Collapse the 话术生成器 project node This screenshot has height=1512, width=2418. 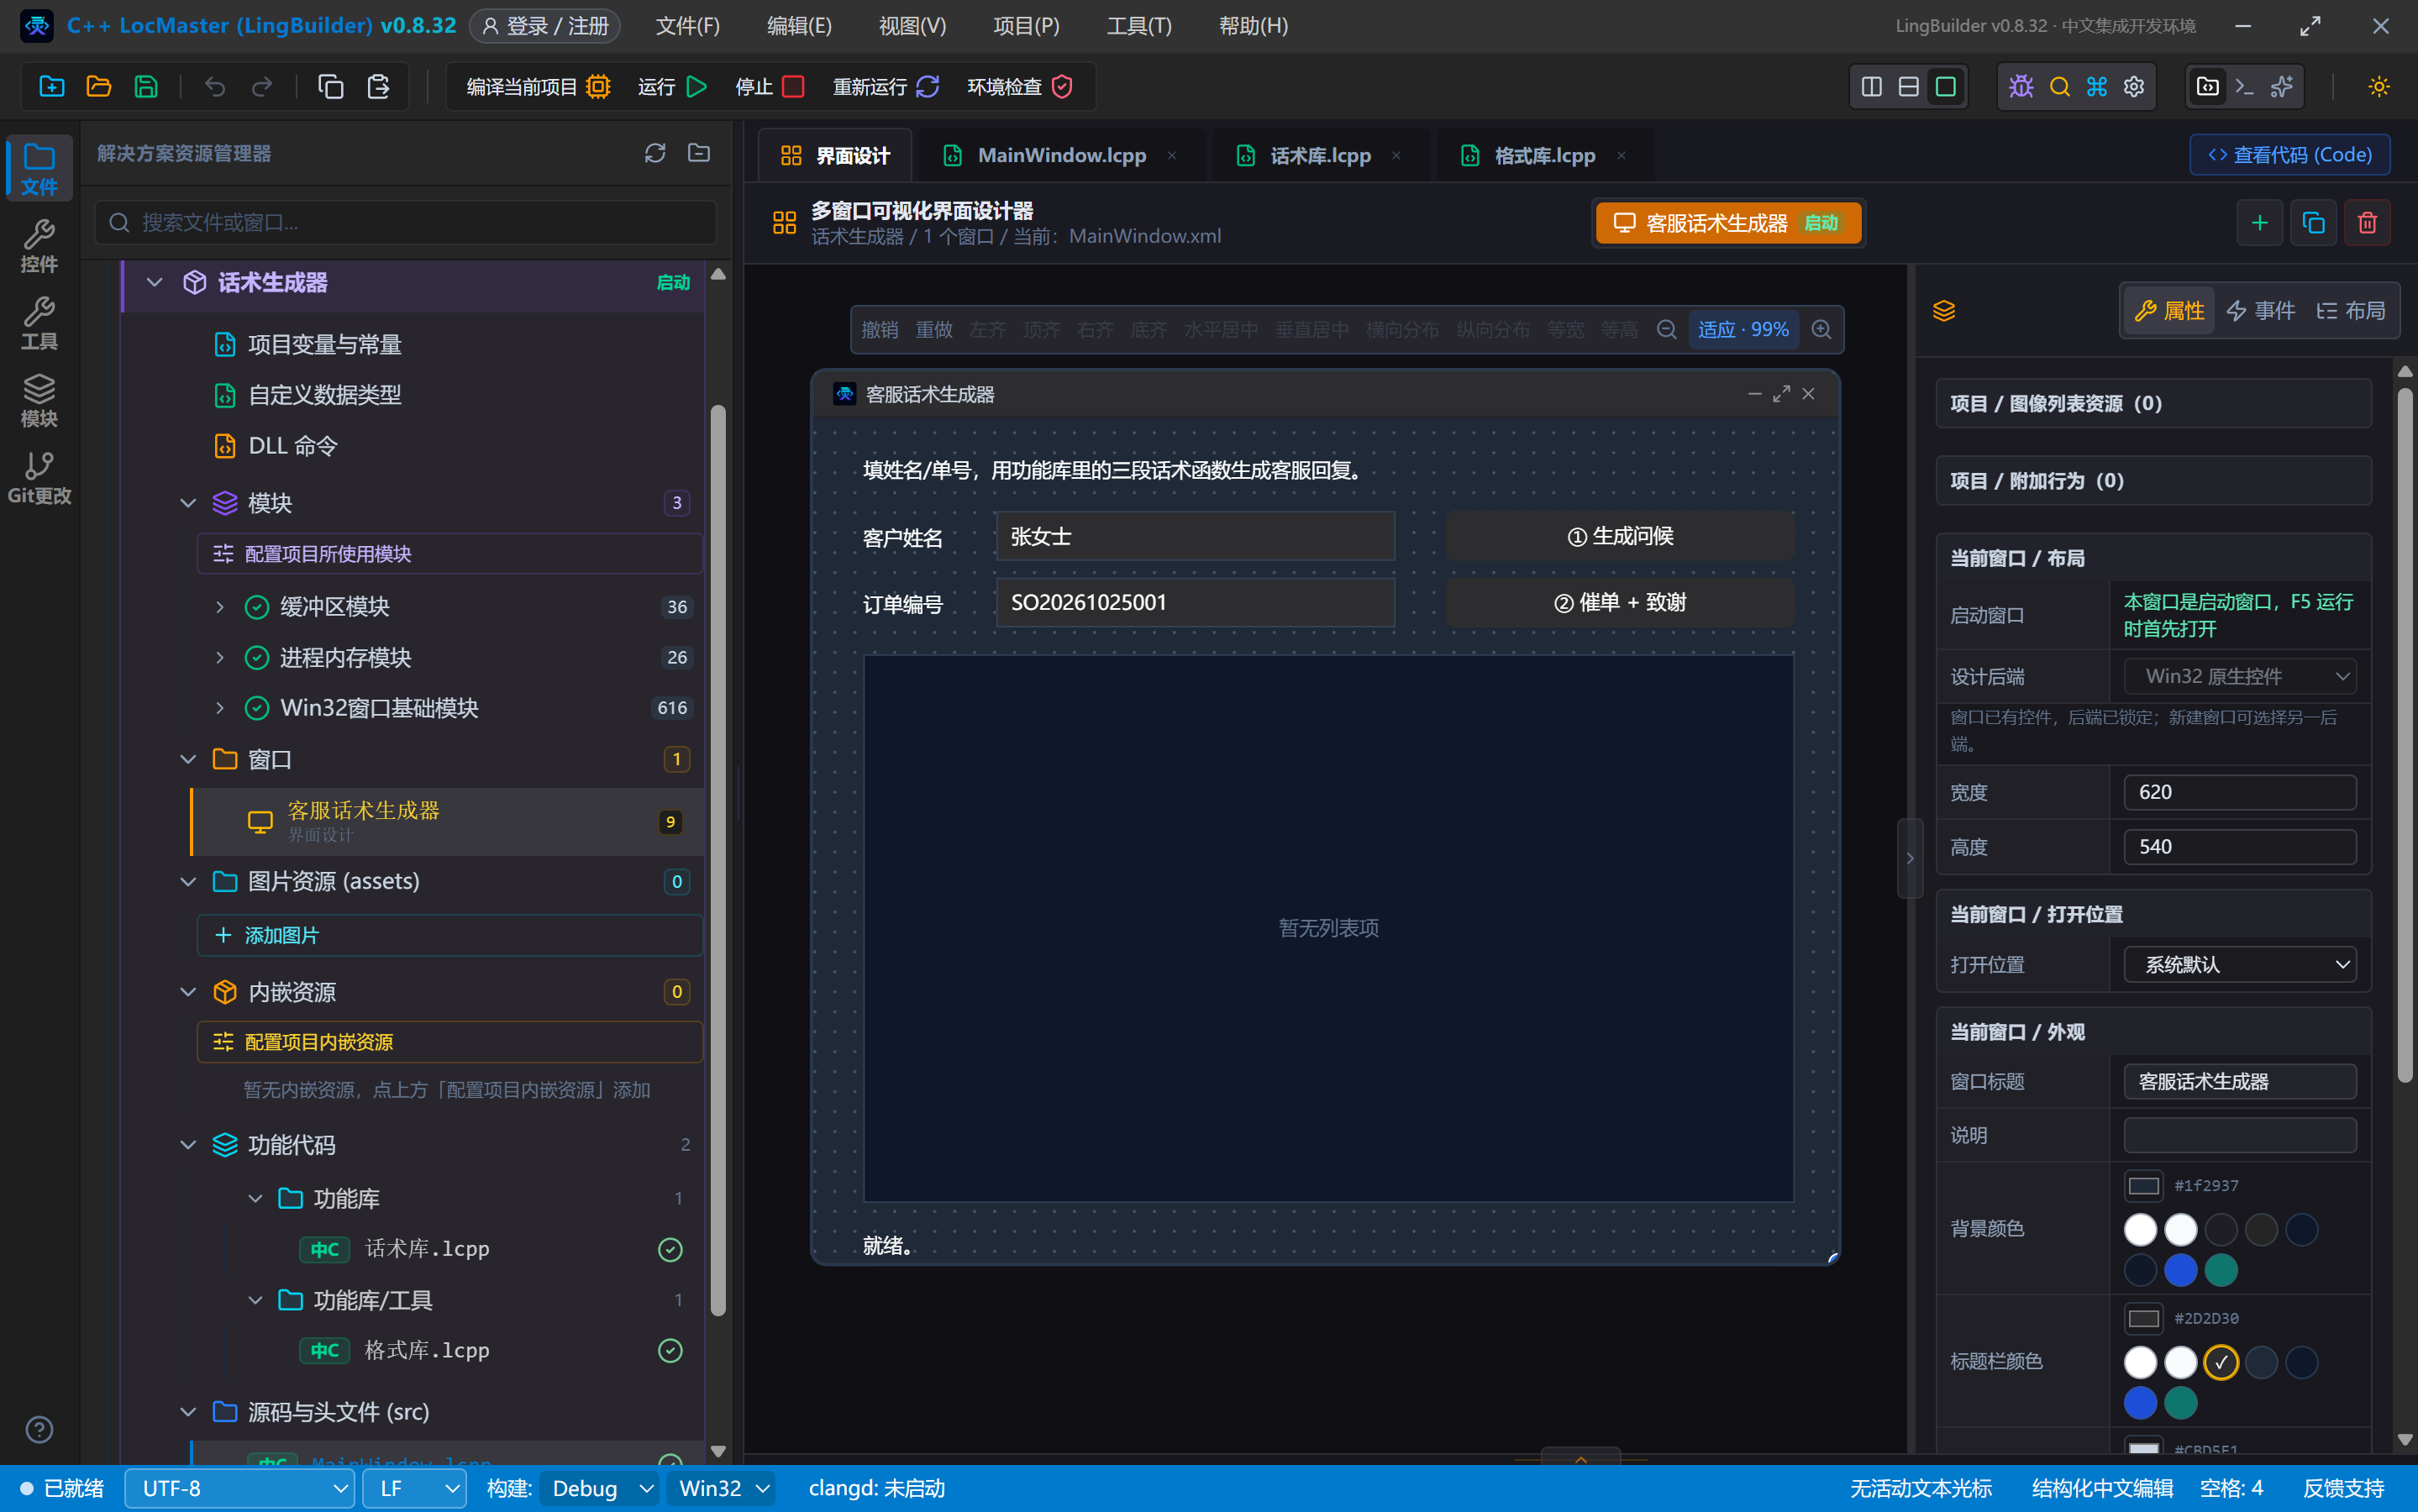point(154,282)
